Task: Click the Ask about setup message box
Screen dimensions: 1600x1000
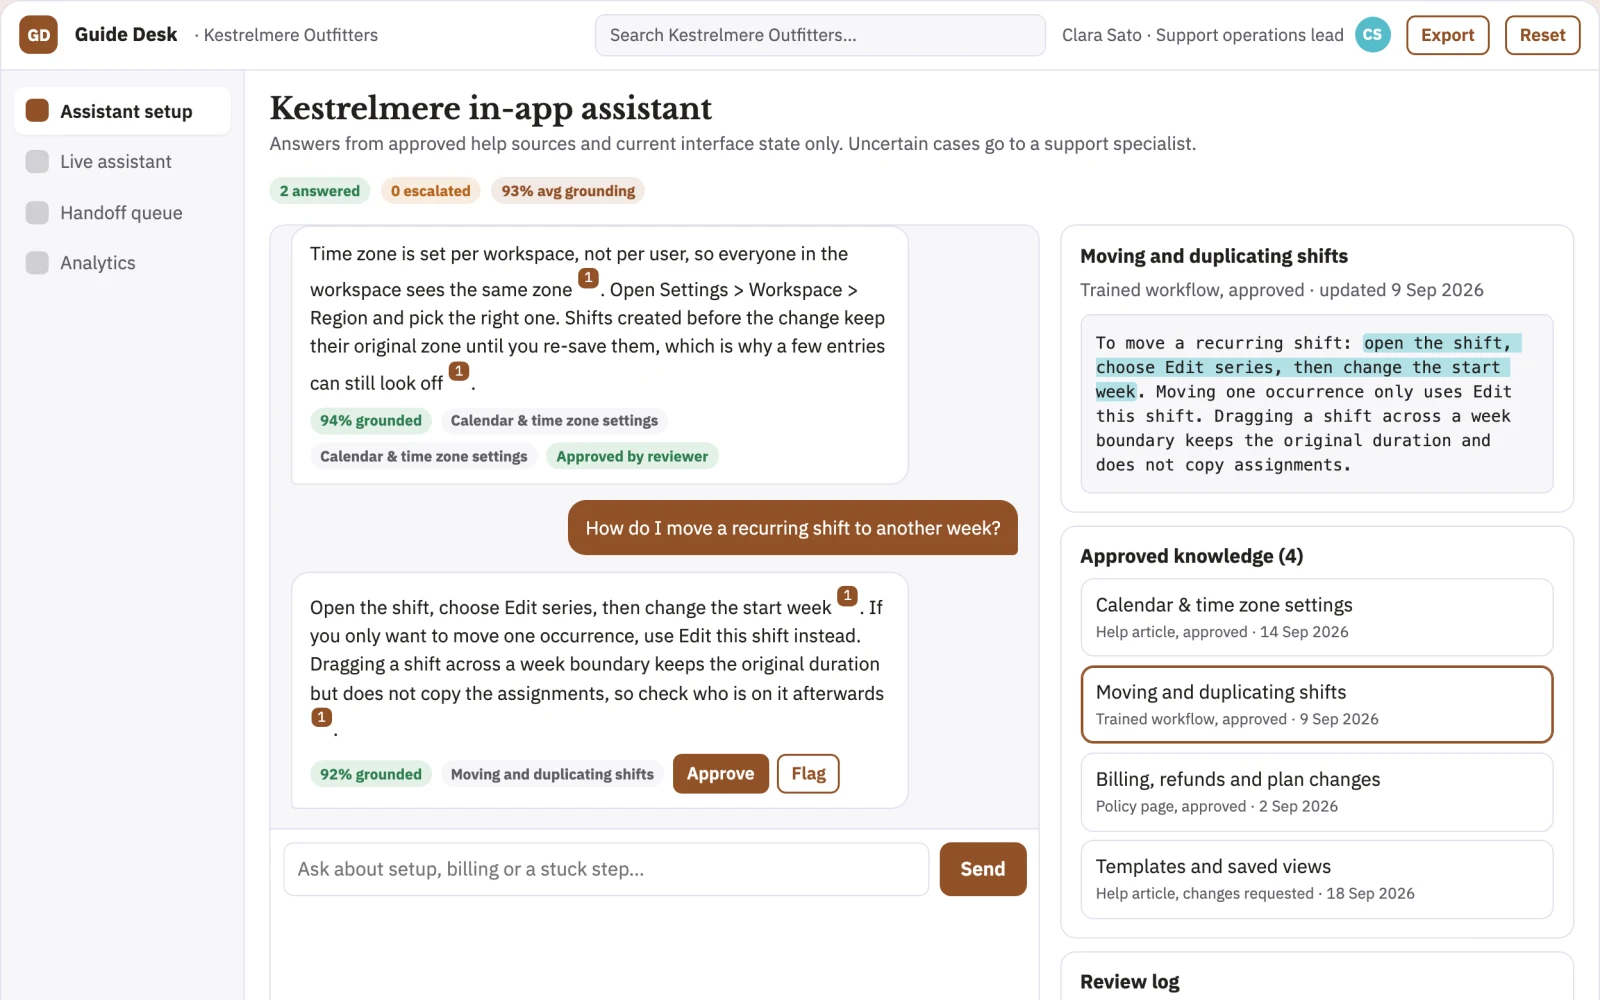Action: (606, 869)
